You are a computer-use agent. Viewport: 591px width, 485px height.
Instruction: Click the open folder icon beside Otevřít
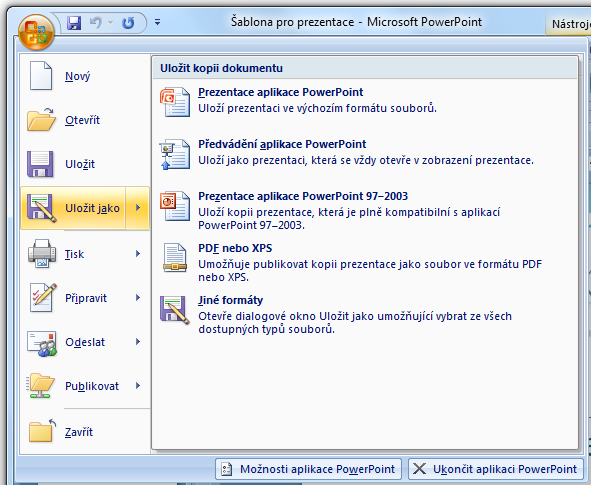pyautogui.click(x=41, y=119)
